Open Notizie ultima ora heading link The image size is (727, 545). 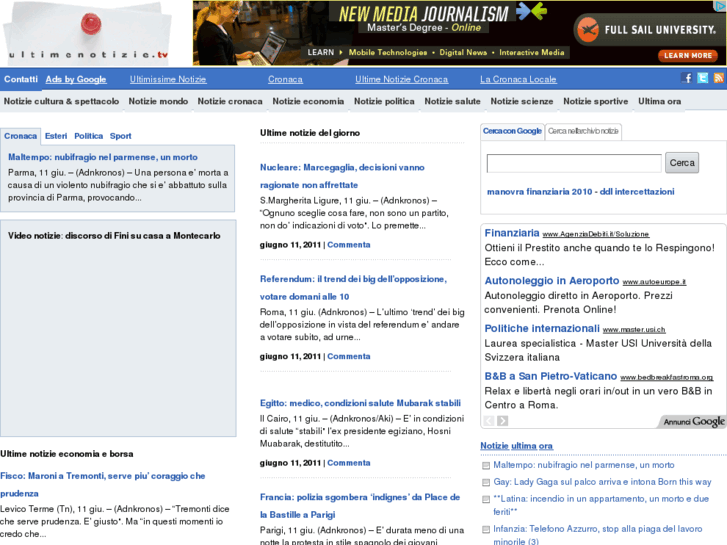pyautogui.click(x=517, y=446)
